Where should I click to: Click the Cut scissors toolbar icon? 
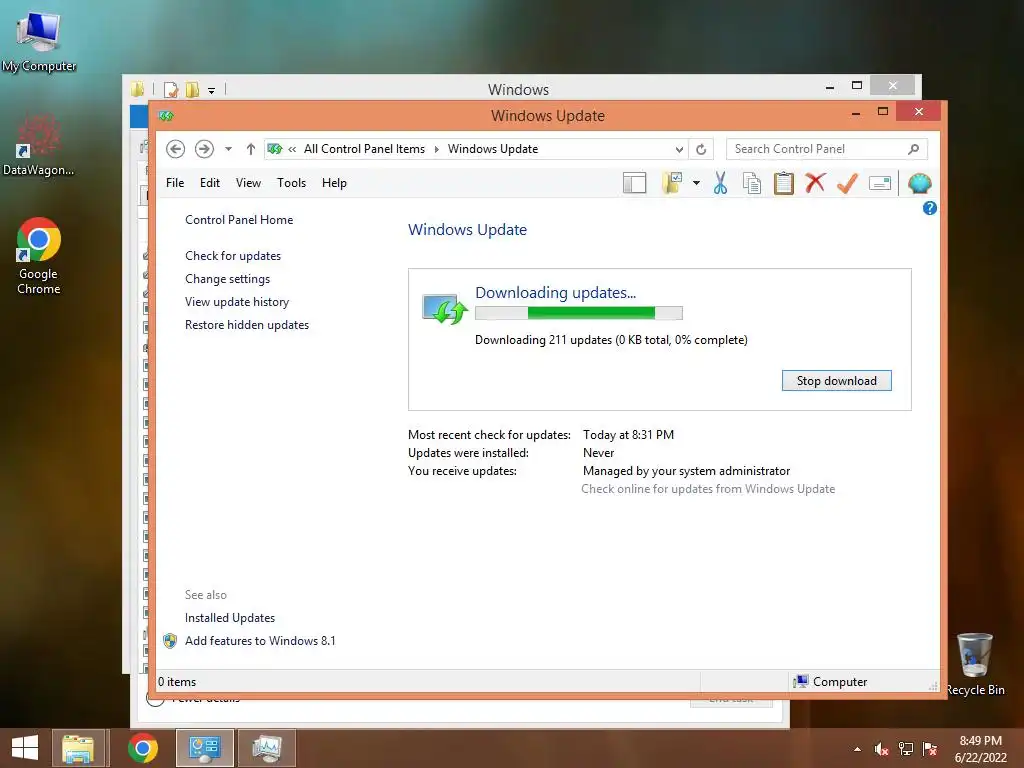coord(720,183)
